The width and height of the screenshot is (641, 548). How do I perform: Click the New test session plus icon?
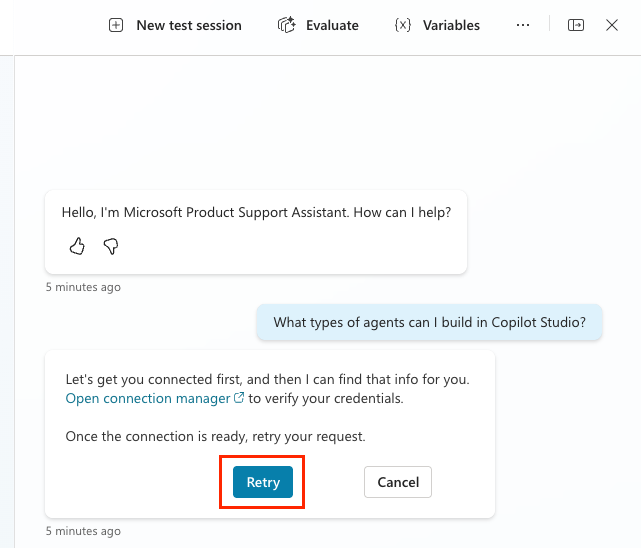pyautogui.click(x=116, y=25)
